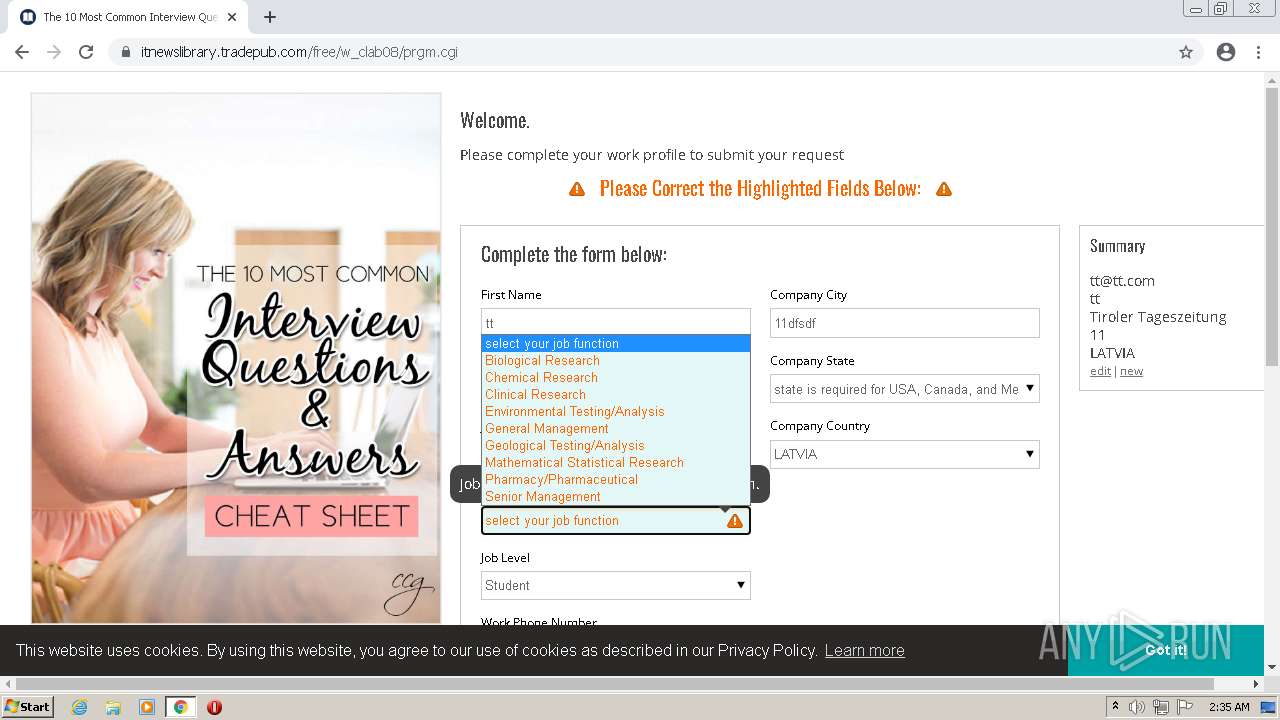1280x720 pixels.
Task: Open the Chrome profile avatar menu
Action: [x=1226, y=52]
